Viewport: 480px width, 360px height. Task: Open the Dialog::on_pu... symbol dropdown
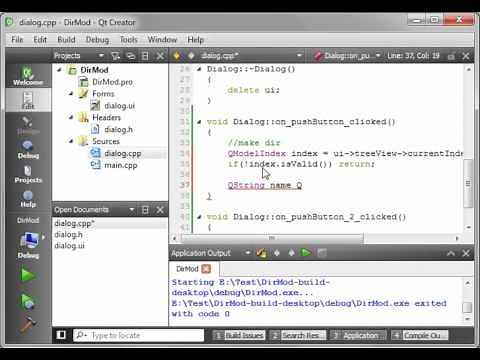point(378,56)
